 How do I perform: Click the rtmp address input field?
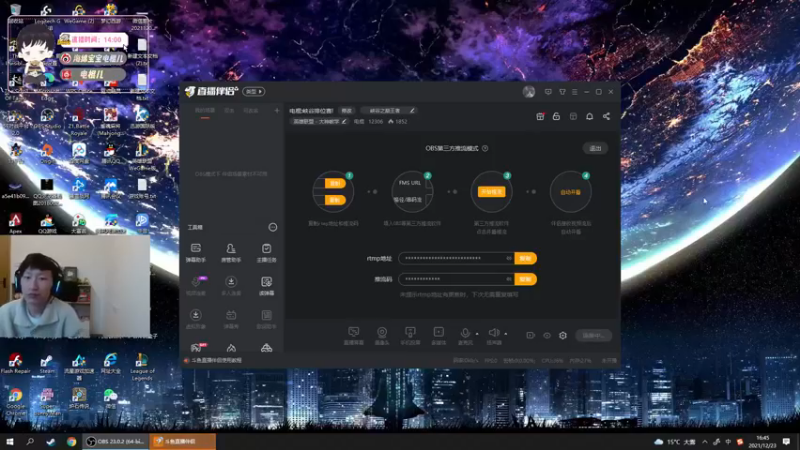[456, 258]
